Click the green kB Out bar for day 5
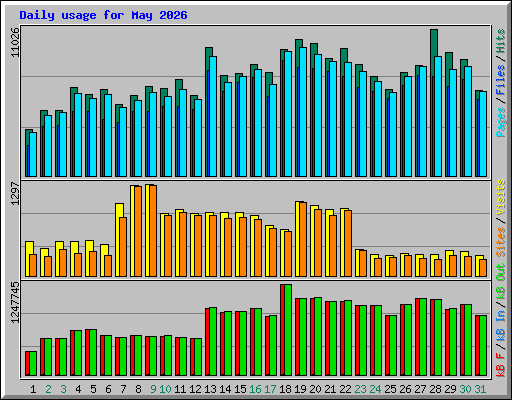 click(x=93, y=353)
